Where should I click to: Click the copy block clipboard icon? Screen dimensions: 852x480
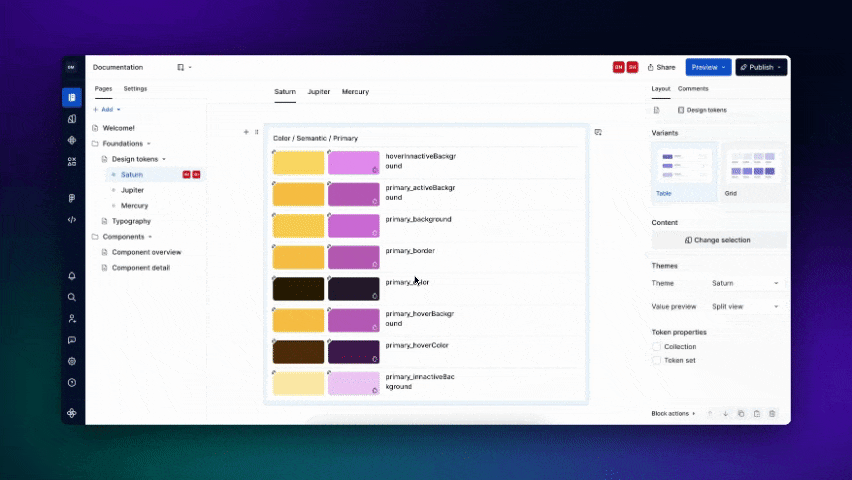757,414
